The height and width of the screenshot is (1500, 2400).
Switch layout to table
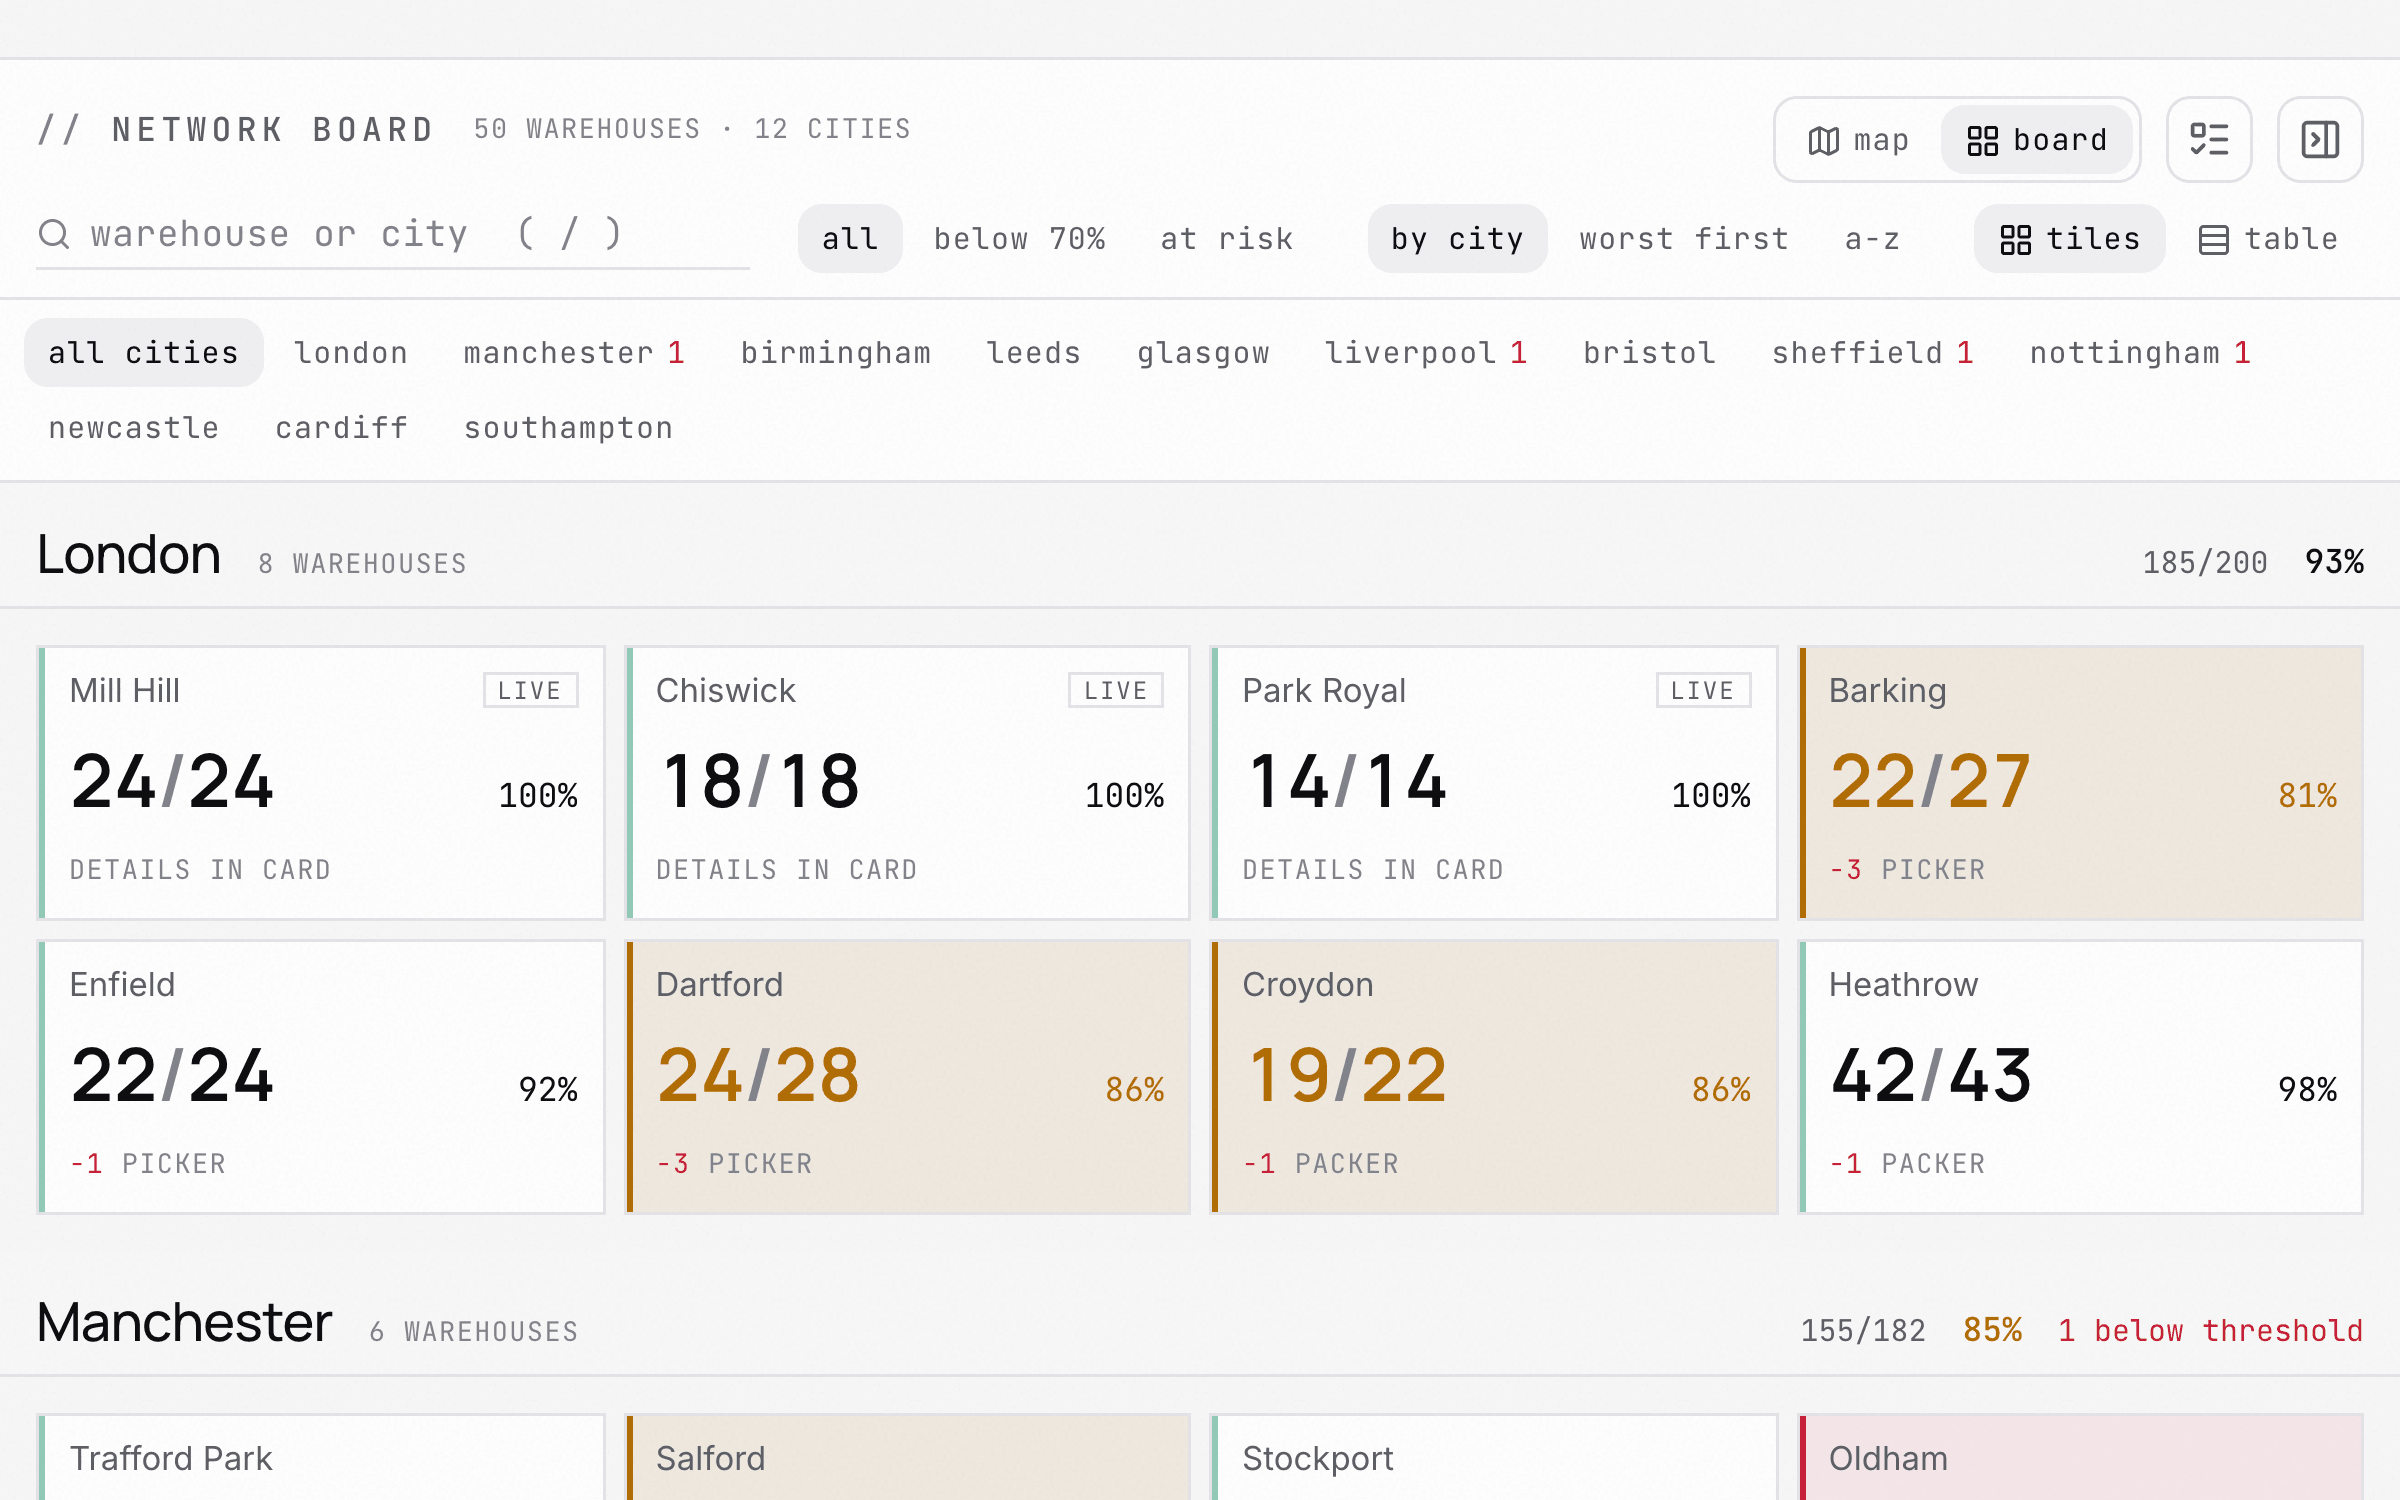[2269, 239]
